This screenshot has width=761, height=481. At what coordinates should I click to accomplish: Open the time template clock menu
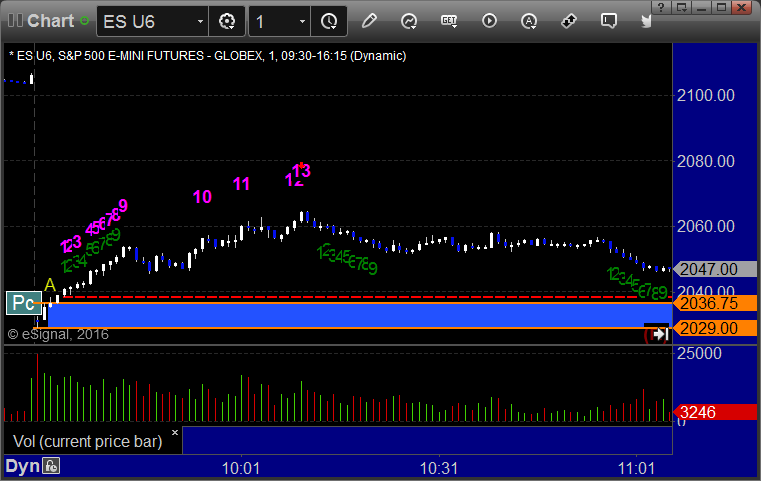coord(329,21)
